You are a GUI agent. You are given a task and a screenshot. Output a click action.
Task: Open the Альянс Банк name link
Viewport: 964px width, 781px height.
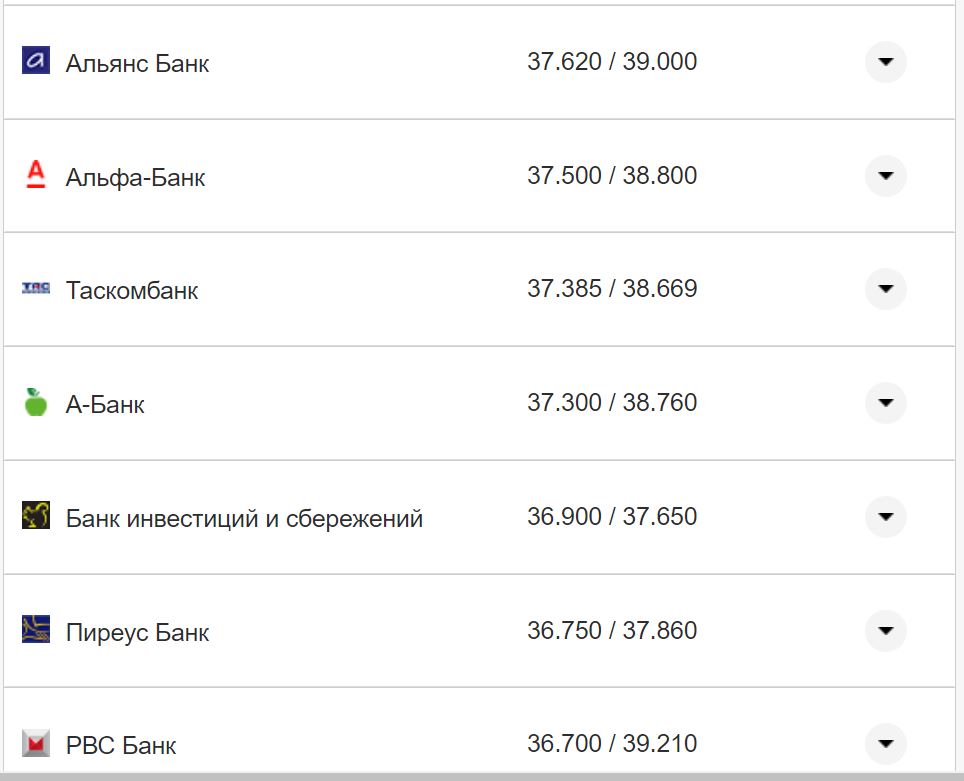click(137, 63)
